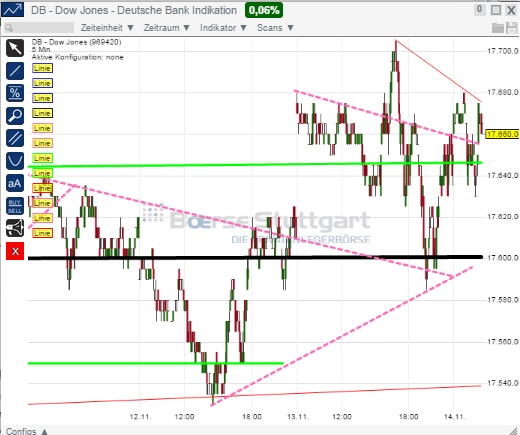The width and height of the screenshot is (520, 435).
Task: Click the chart logo icon in title bar
Action: [13, 9]
